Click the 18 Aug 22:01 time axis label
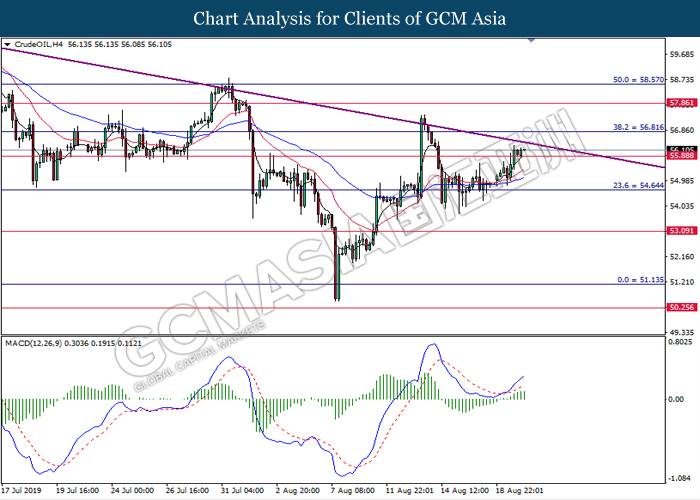 coord(520,490)
